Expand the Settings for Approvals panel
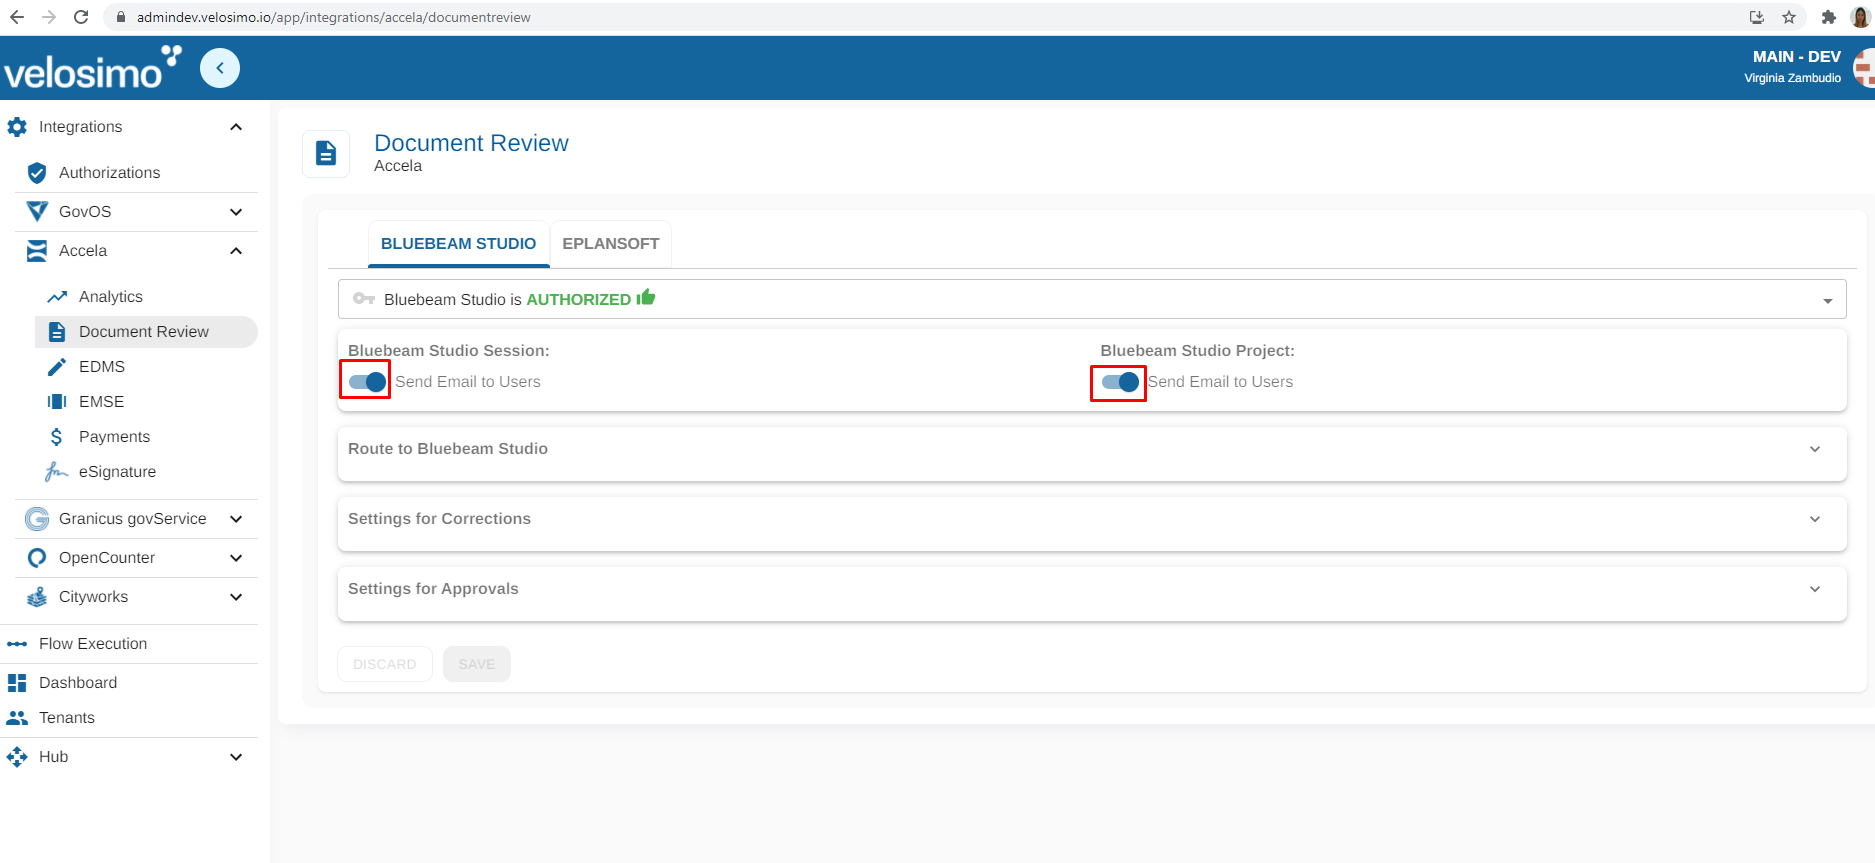1875x863 pixels. [x=1815, y=589]
